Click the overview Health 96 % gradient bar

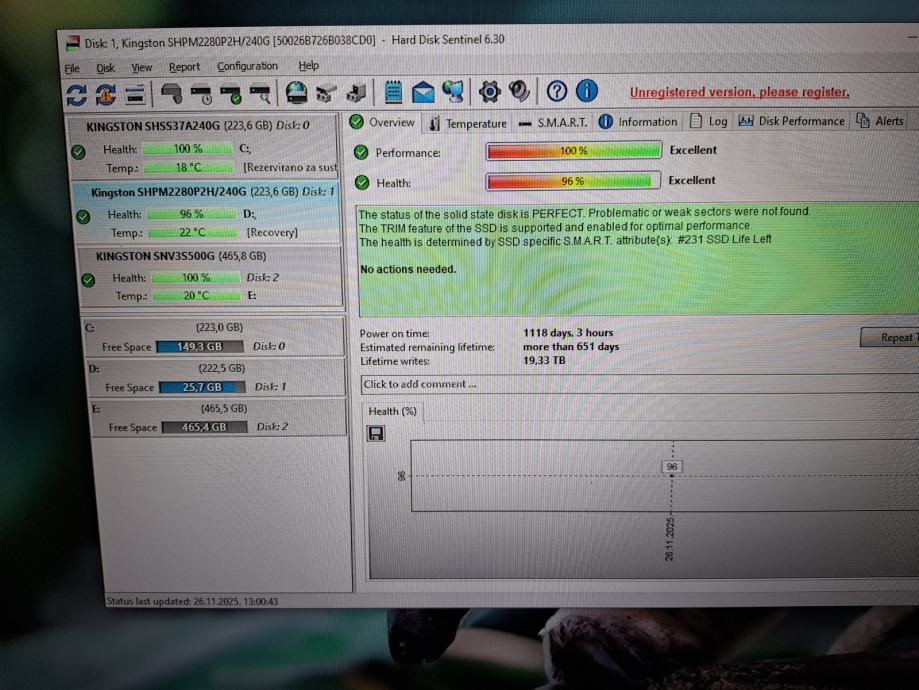573,181
